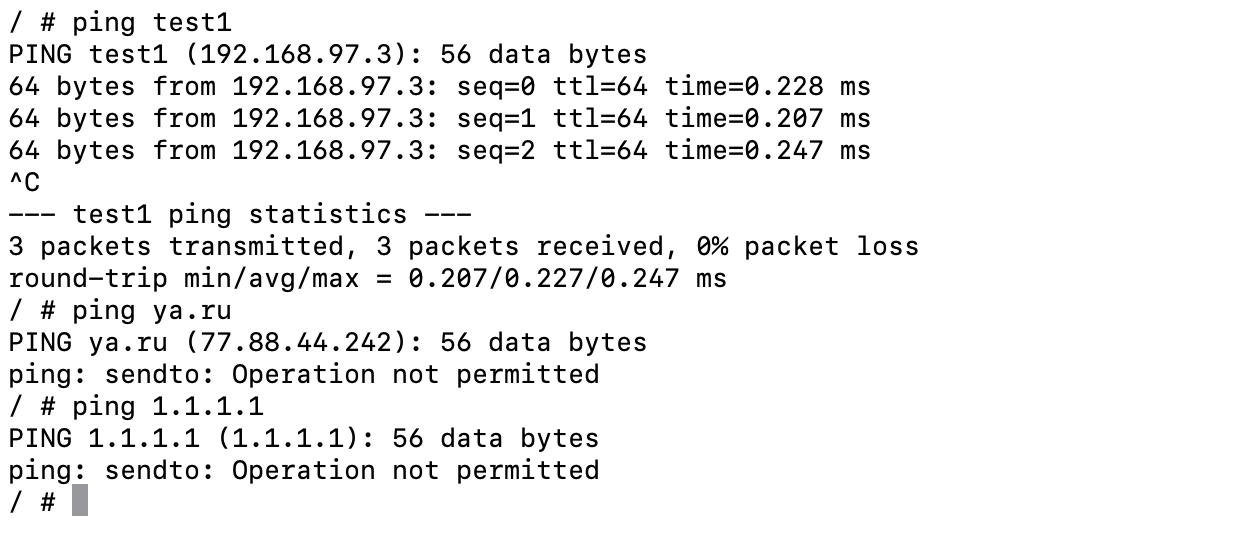Click the "ping test1" command text
This screenshot has width=1238, height=536.
click(152, 22)
